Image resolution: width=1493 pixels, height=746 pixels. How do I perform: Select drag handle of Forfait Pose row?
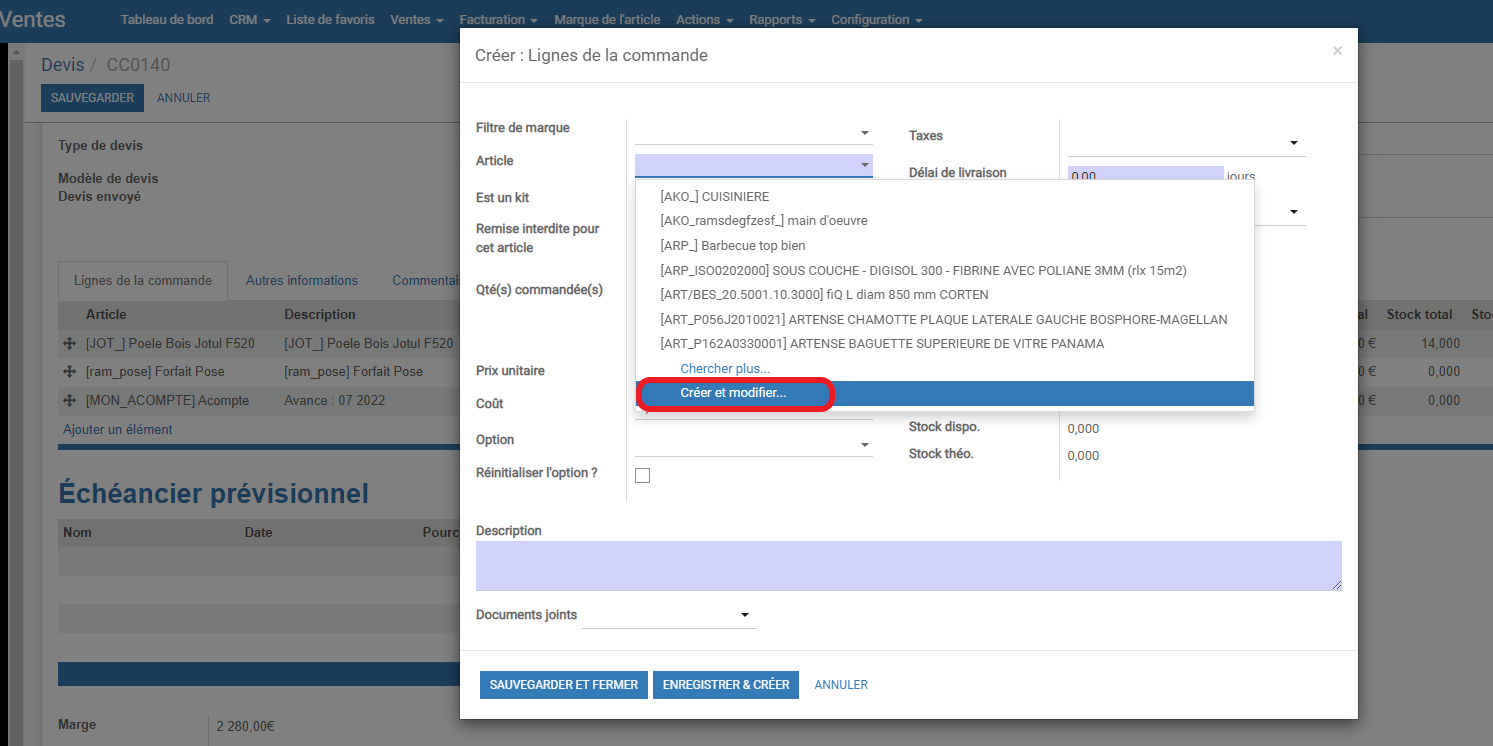pyautogui.click(x=70, y=371)
